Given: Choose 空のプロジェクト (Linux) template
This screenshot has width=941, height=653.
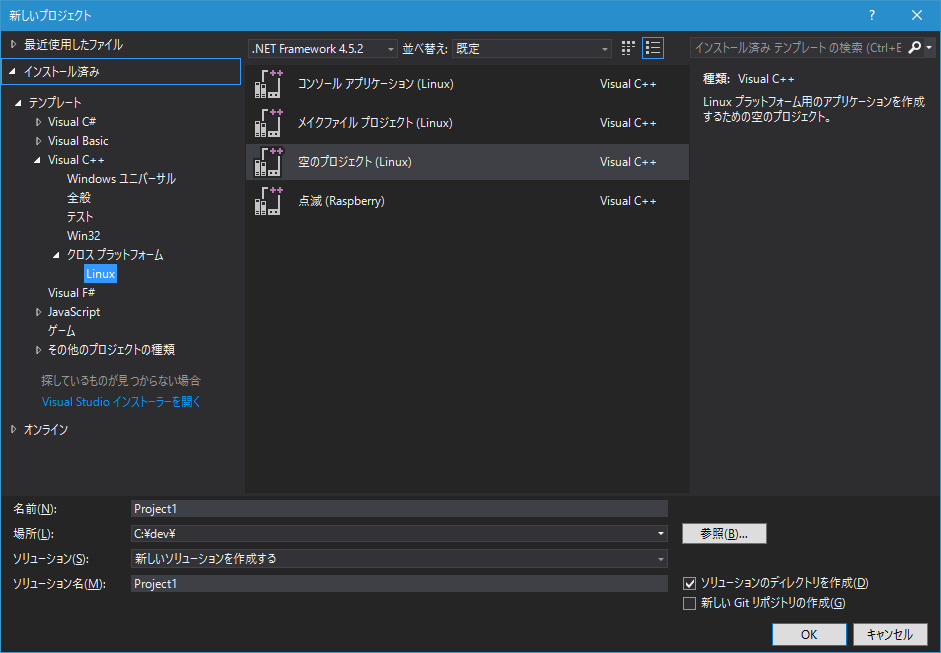Looking at the screenshot, I should point(467,162).
